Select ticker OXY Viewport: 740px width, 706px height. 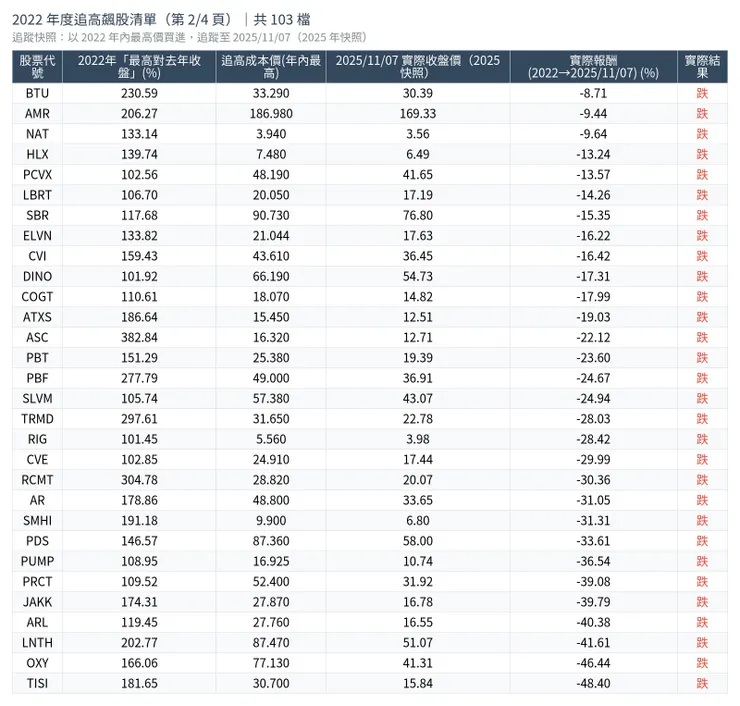pos(37,663)
